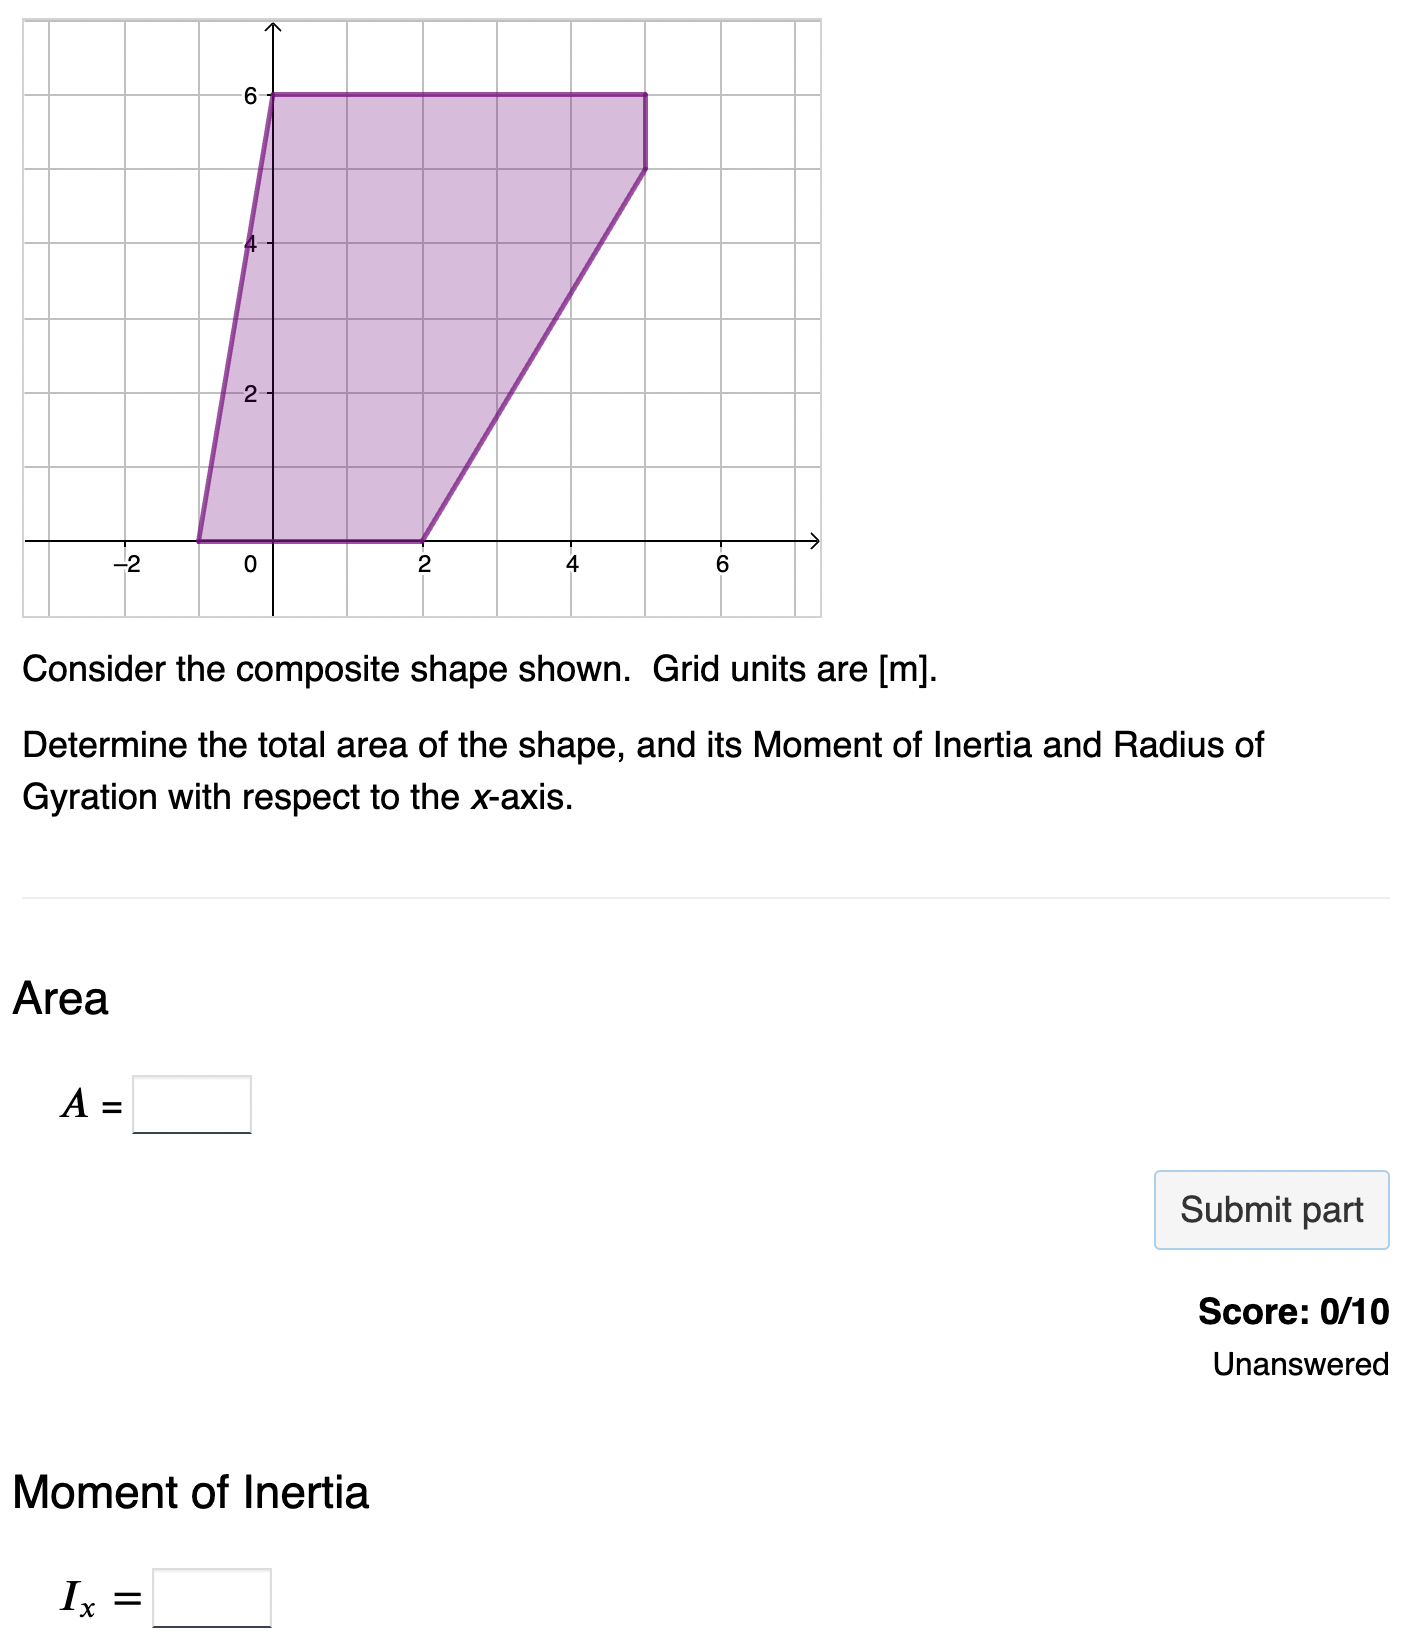The width and height of the screenshot is (1420, 1644).
Task: Select the origin point labeled 0
Action: (250, 564)
